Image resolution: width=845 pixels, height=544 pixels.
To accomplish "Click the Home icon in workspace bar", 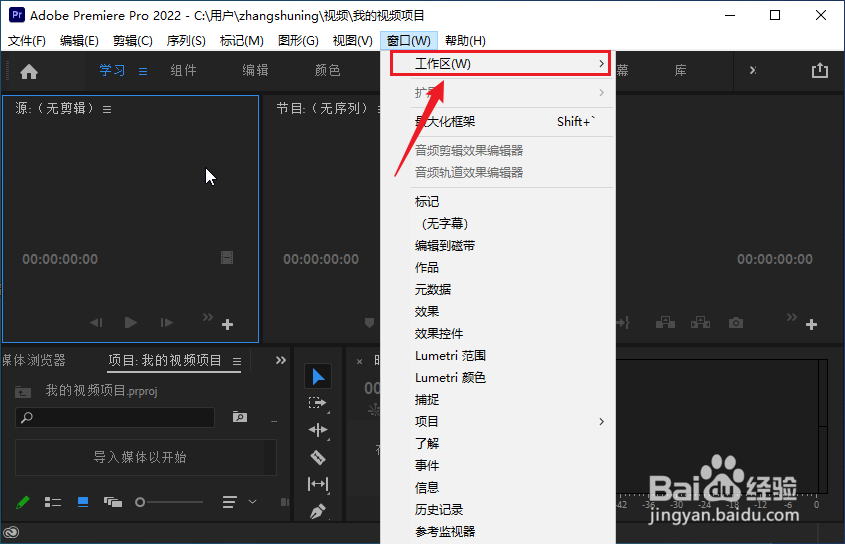I will pyautogui.click(x=29, y=71).
